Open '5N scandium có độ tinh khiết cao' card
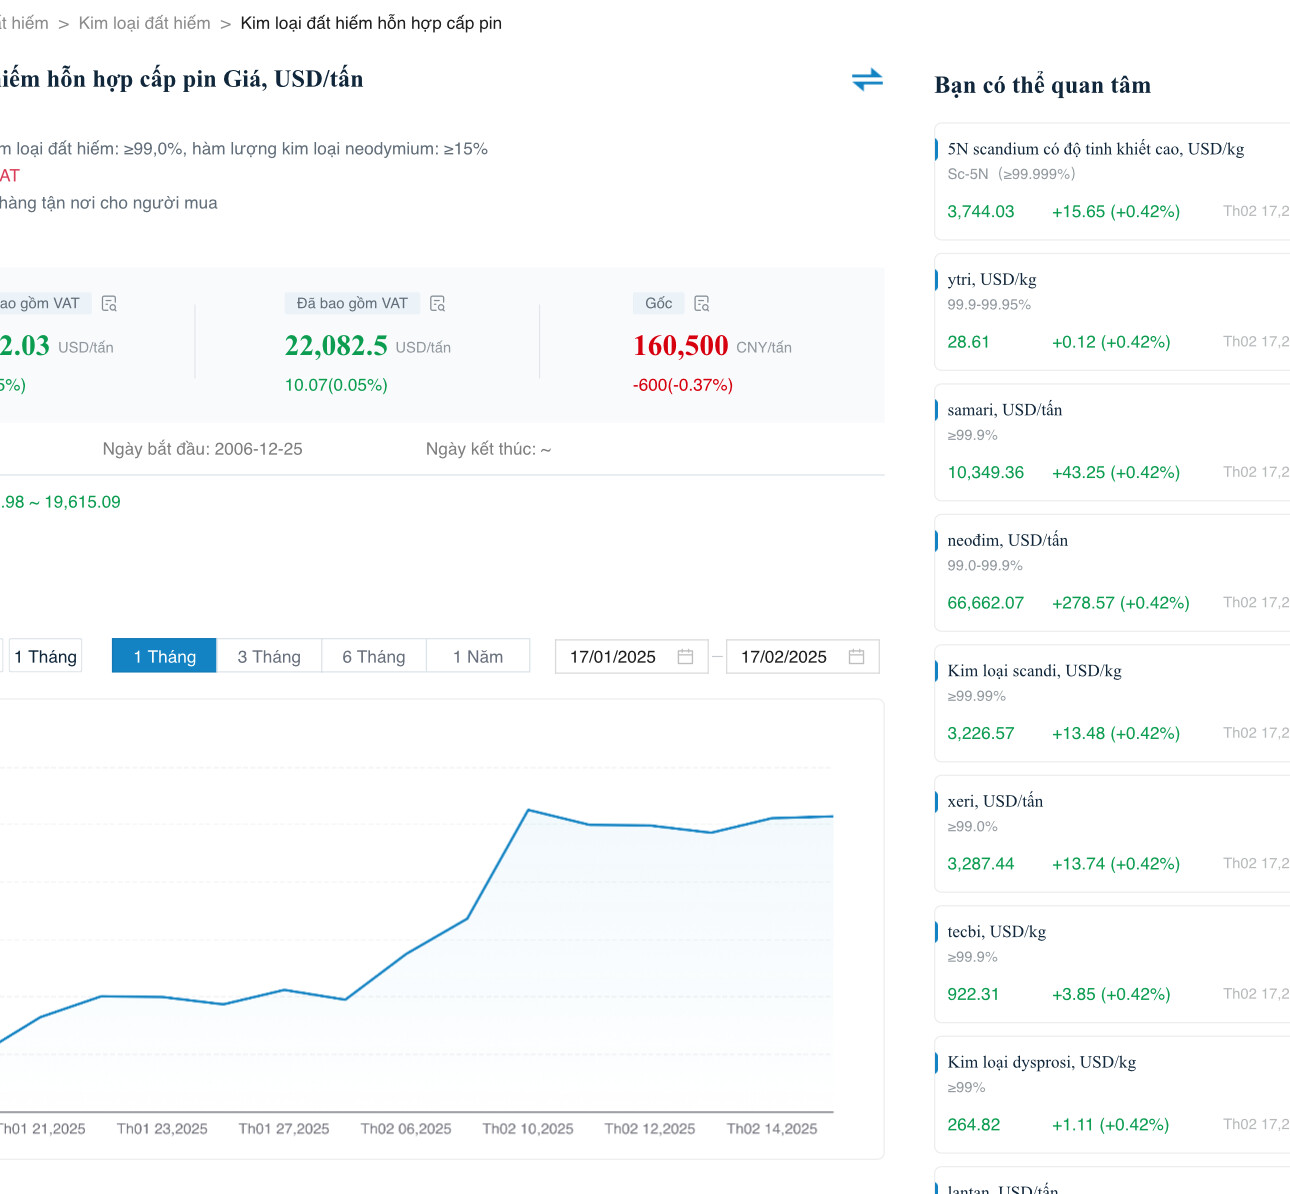 click(x=1095, y=149)
